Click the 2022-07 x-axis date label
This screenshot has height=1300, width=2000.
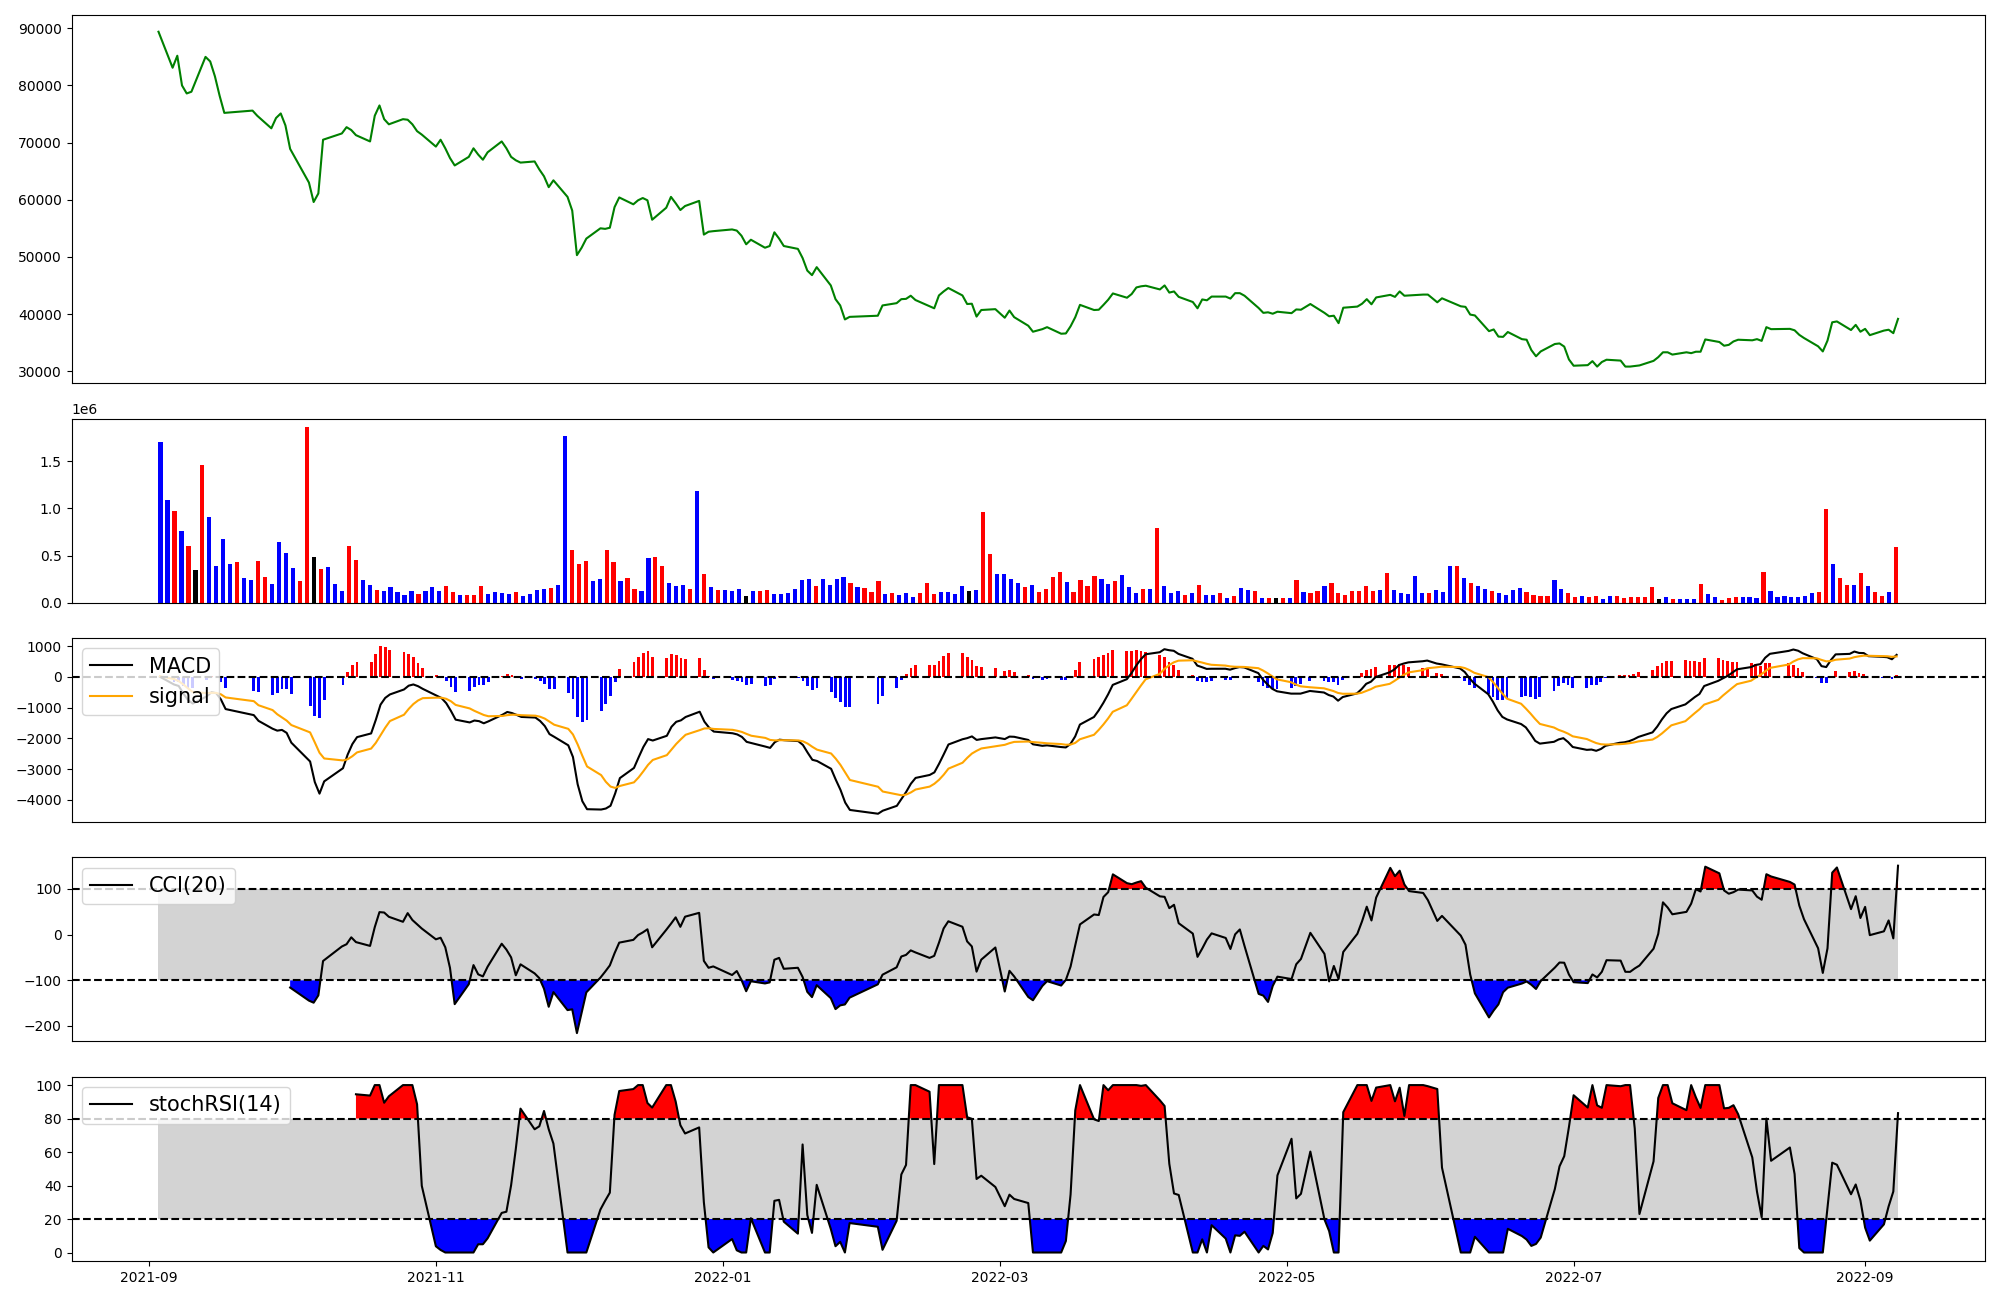(1574, 1277)
